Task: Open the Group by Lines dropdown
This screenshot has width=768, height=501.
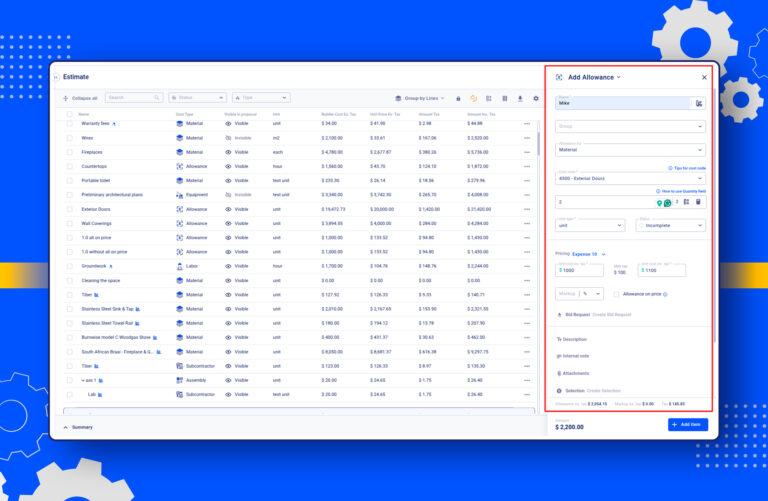Action: [422, 98]
